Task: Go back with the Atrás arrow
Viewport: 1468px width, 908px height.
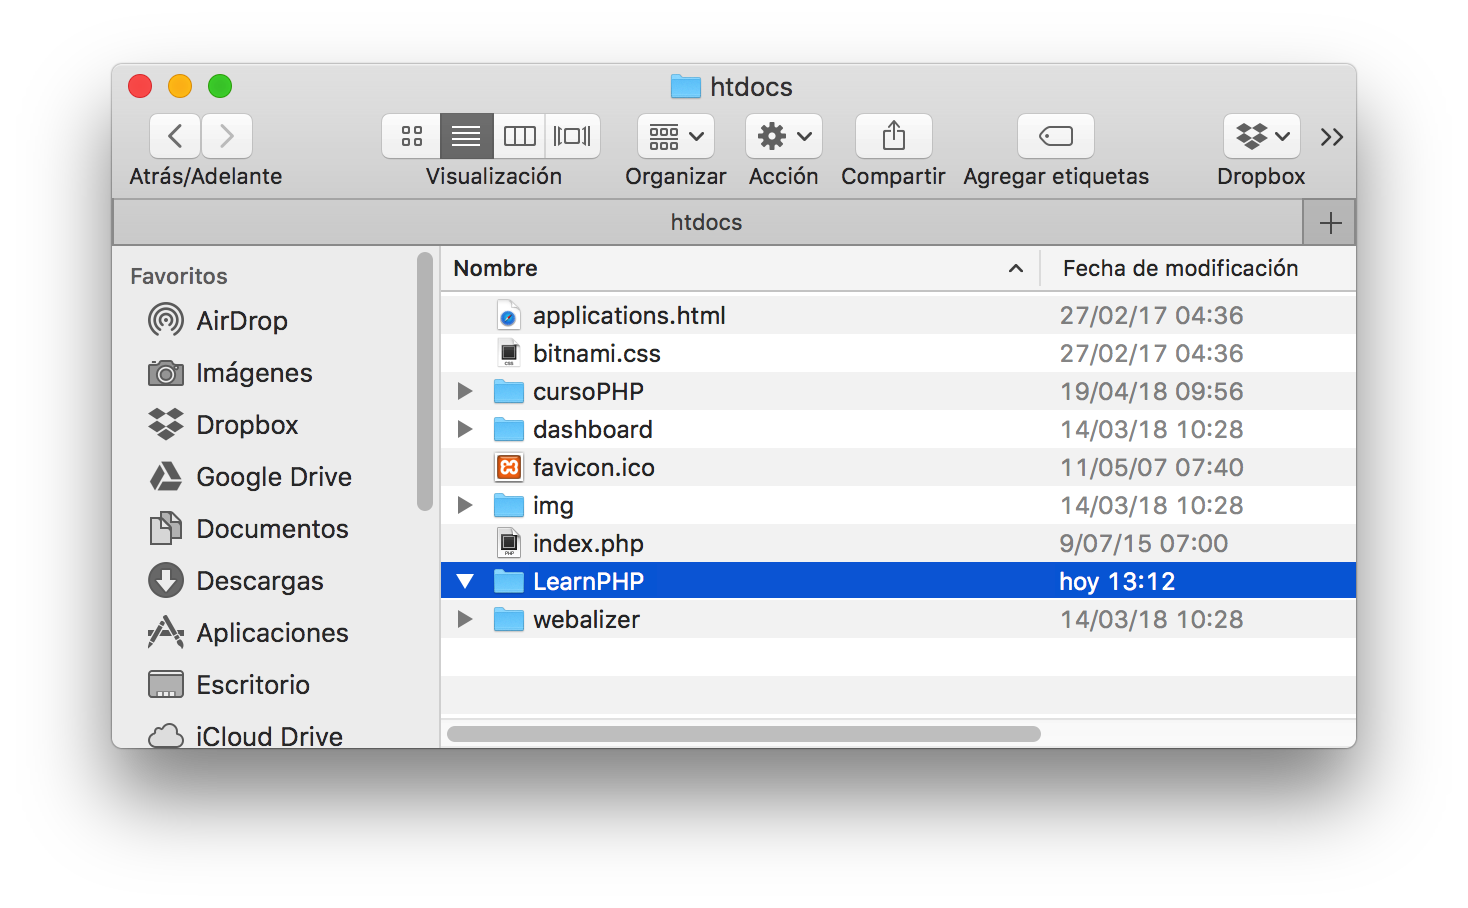Action: point(175,136)
